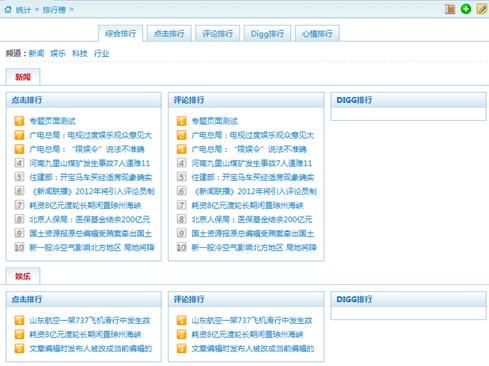Click the green plus add icon
Image resolution: width=489 pixels, height=366 pixels.
466,9
